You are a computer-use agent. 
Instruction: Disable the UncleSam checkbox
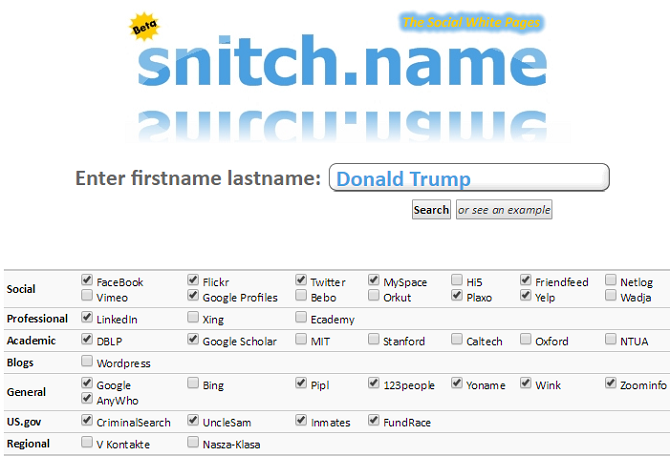point(193,421)
